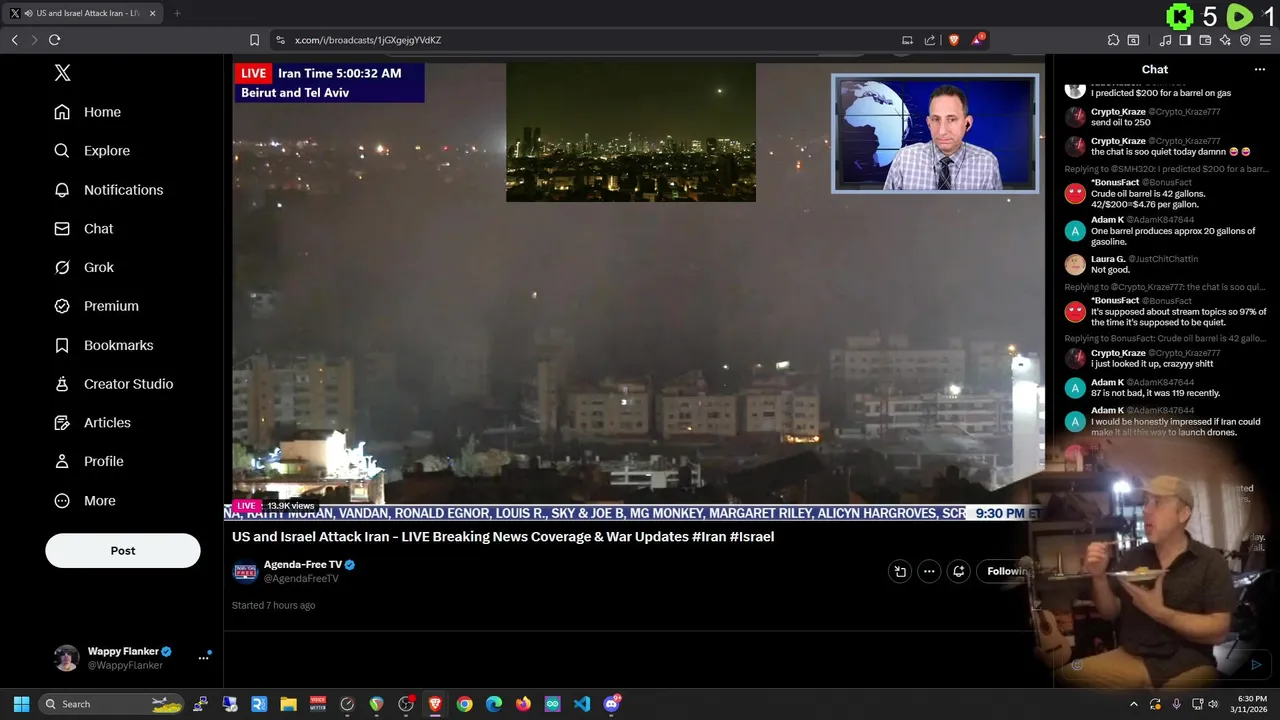Open Firefox from taskbar
Screen dimensions: 1280x720
click(523, 704)
